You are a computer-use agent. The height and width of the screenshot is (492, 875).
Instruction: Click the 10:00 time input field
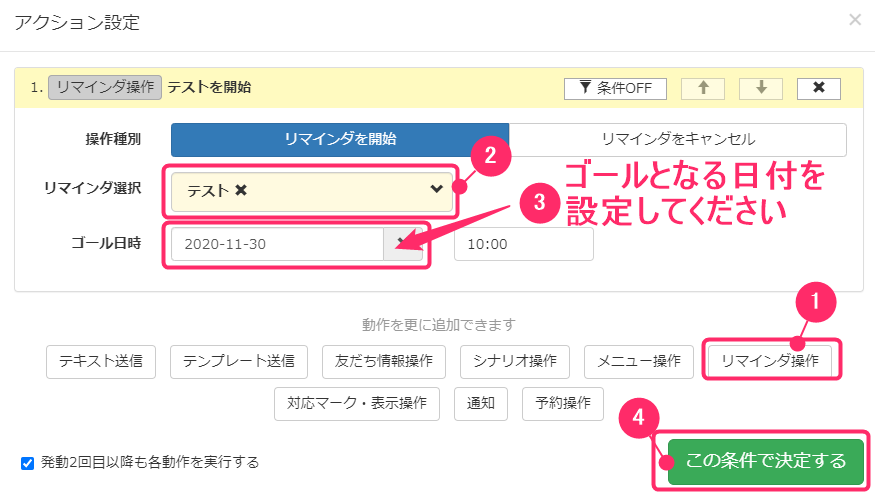click(523, 244)
